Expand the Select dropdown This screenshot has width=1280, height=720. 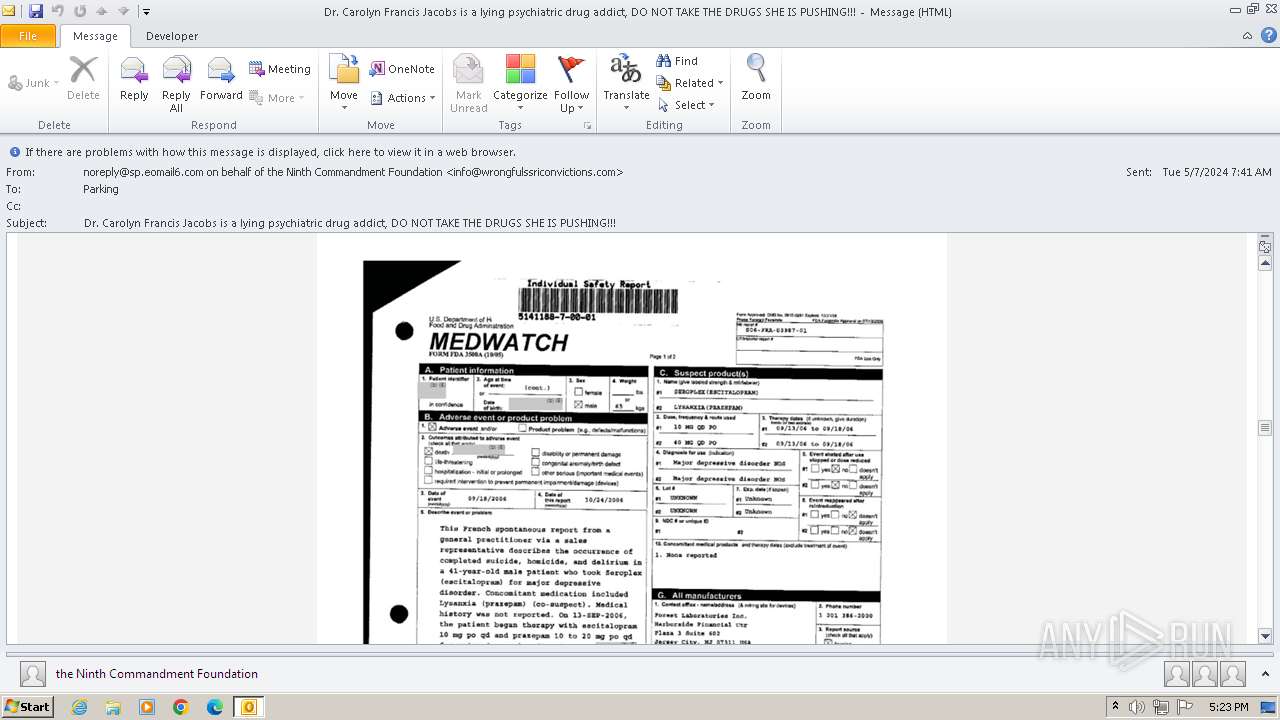pos(687,105)
